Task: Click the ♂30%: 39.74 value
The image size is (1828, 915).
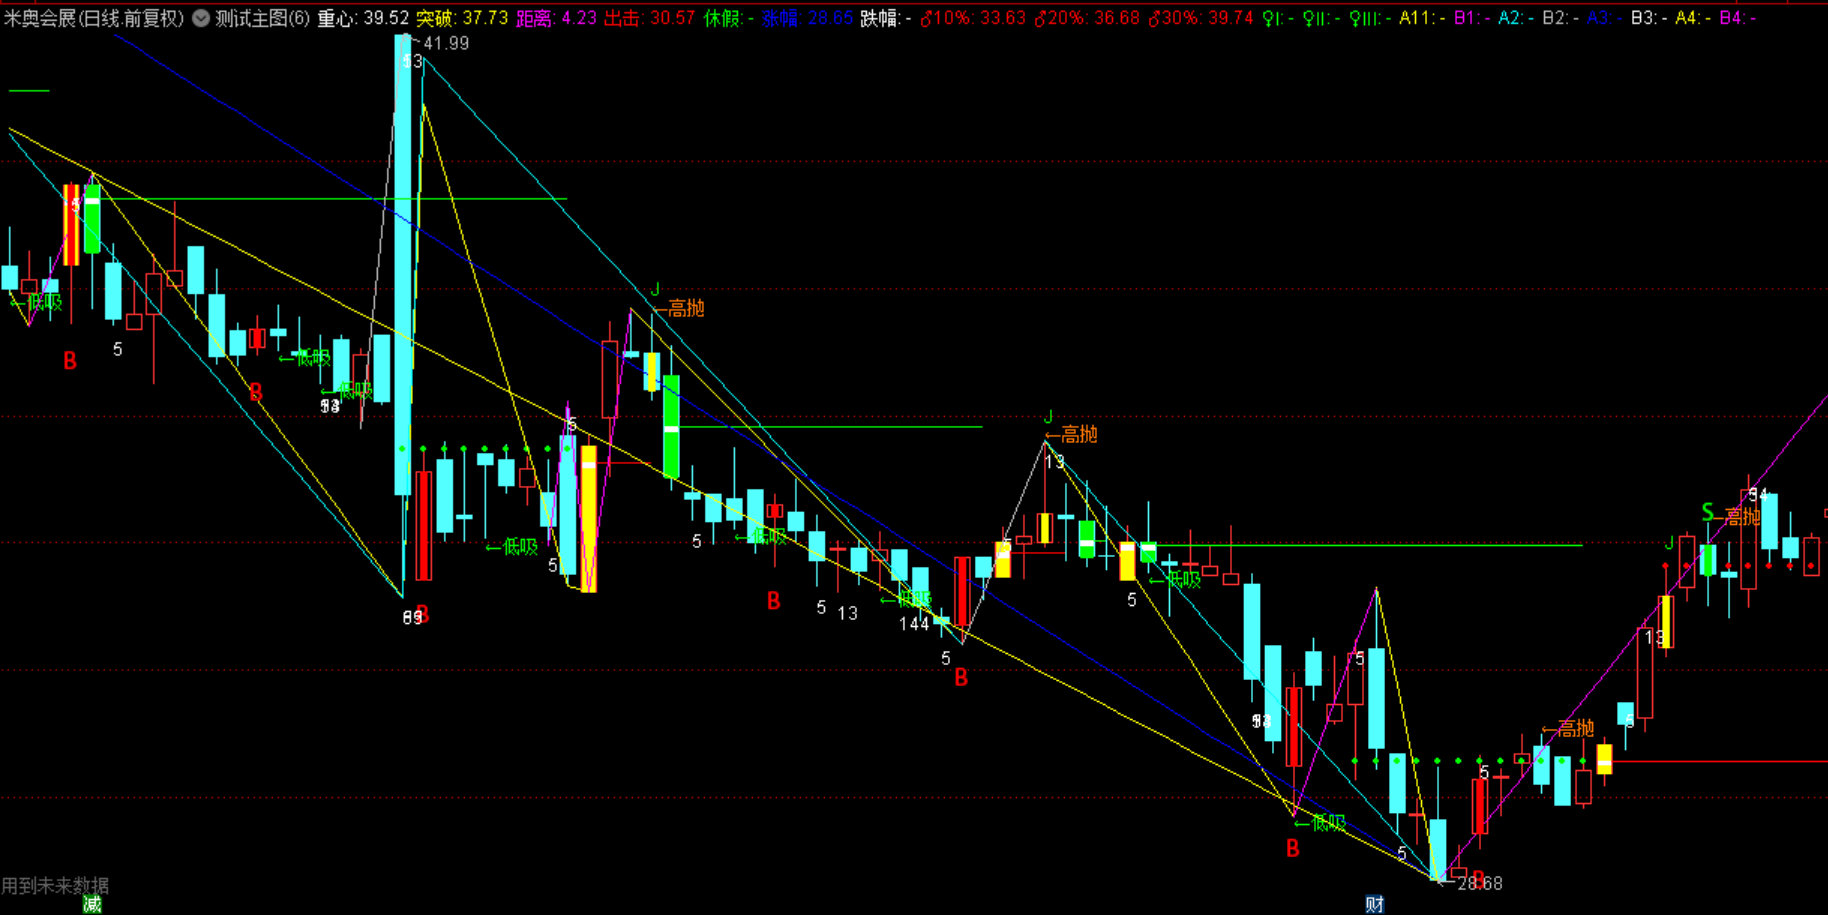Action: [x=1201, y=18]
